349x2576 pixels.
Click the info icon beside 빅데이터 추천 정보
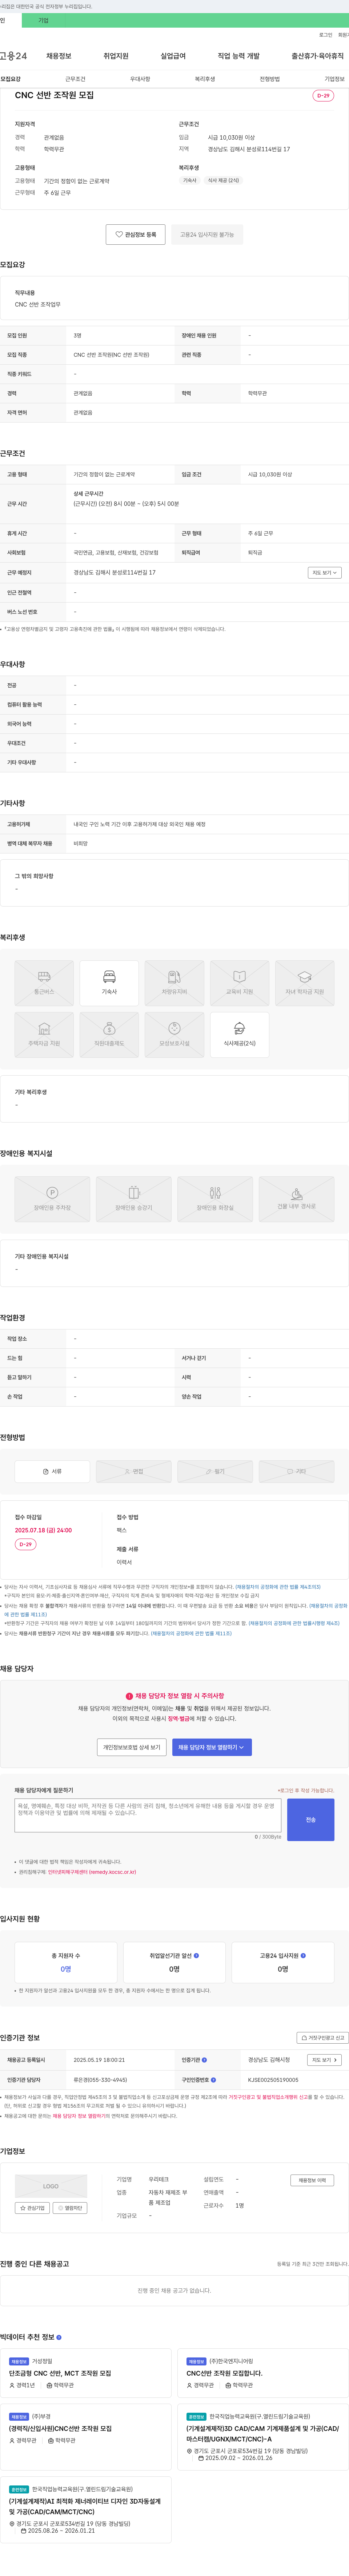(x=59, y=2337)
